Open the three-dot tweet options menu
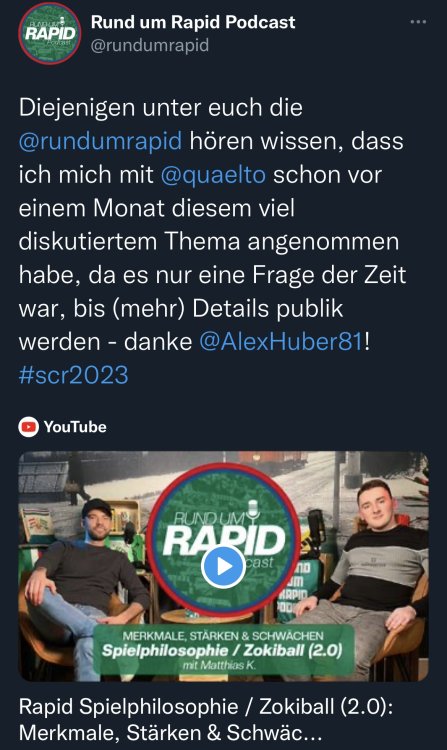The width and height of the screenshot is (447, 750). [418, 22]
